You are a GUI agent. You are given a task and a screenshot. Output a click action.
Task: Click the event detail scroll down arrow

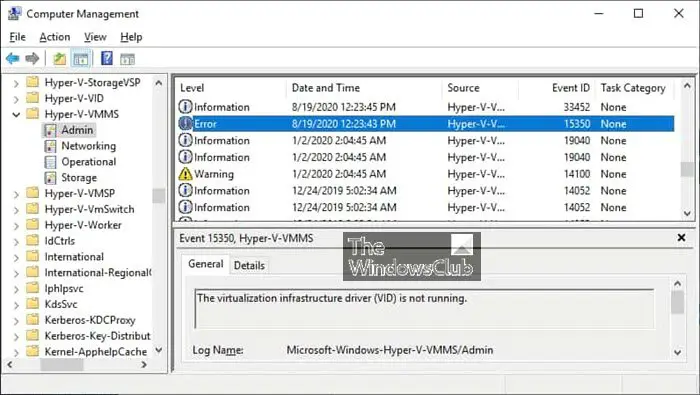coord(677,353)
